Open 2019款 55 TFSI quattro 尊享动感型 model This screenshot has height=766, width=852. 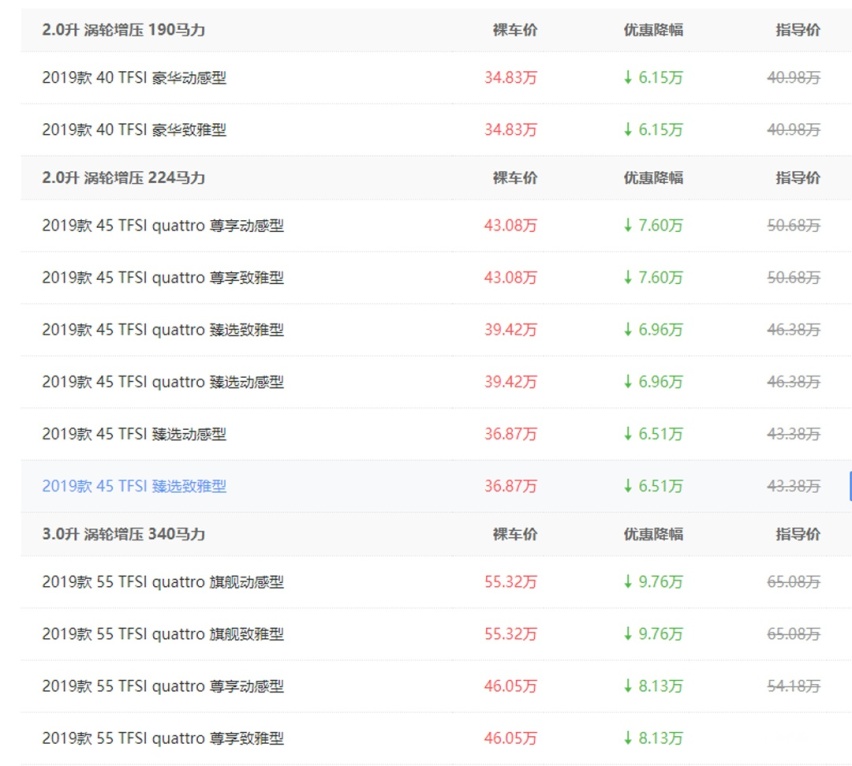point(163,686)
